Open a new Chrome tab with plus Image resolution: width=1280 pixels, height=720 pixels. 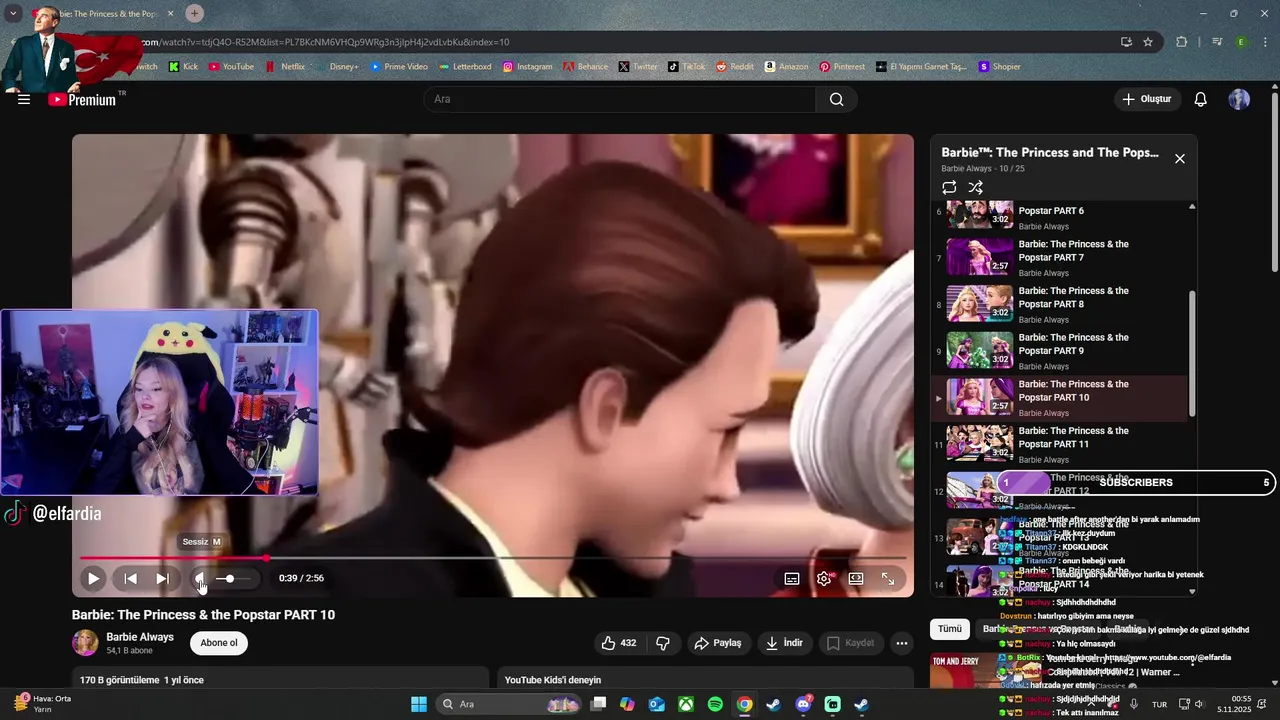(194, 13)
